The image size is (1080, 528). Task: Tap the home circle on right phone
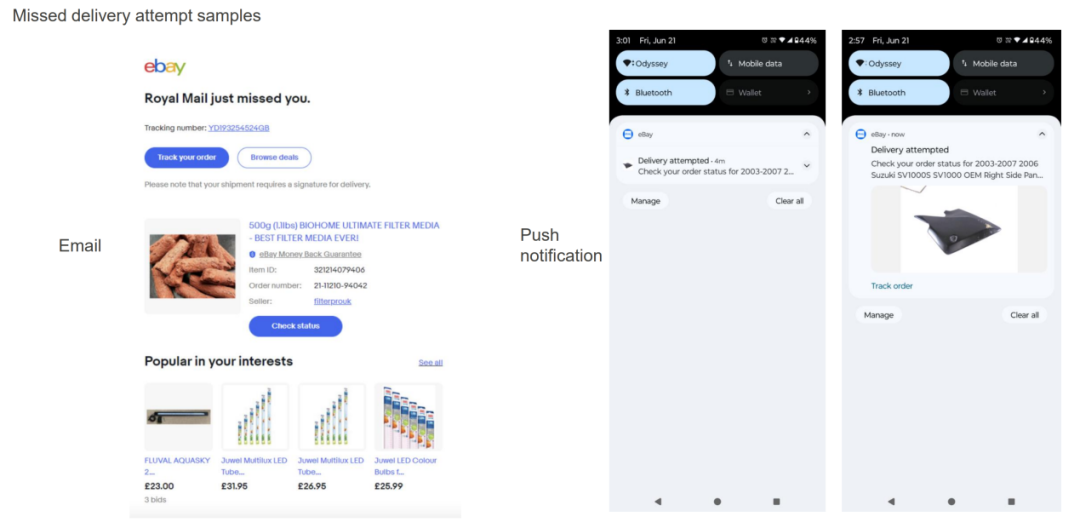coord(951,502)
